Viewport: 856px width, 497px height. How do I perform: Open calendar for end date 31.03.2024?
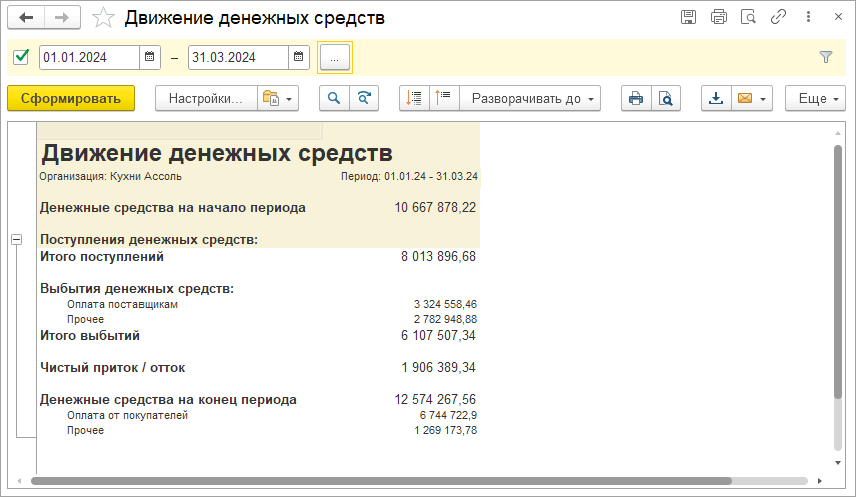pos(298,57)
